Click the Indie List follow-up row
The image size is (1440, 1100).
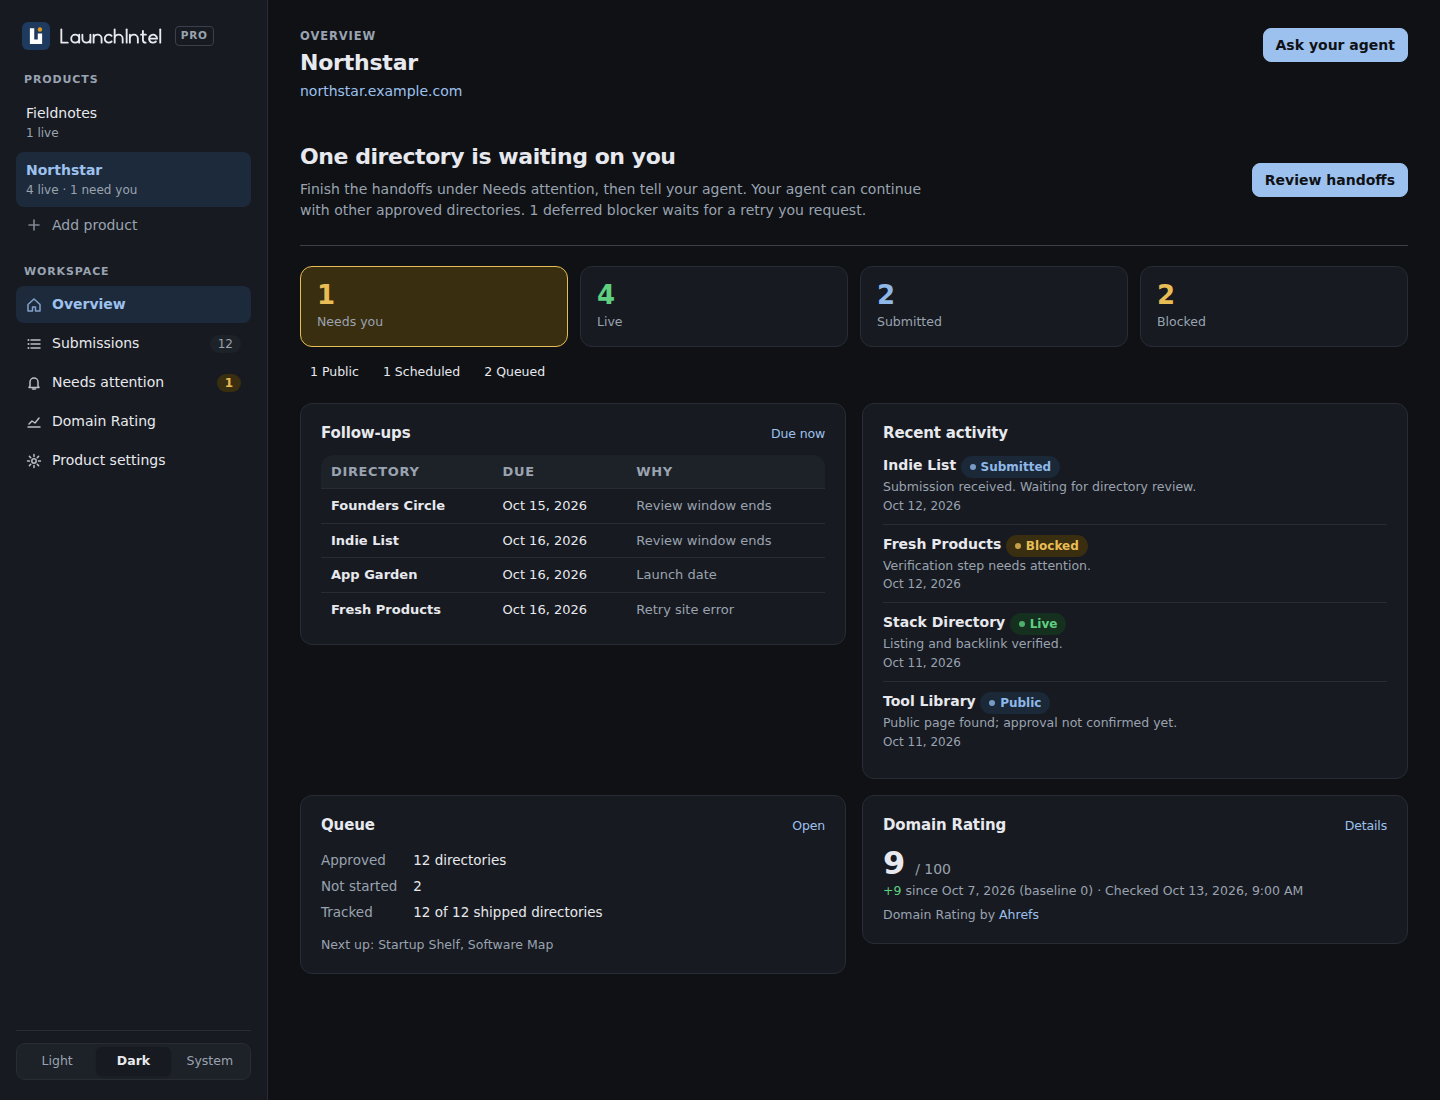click(573, 541)
